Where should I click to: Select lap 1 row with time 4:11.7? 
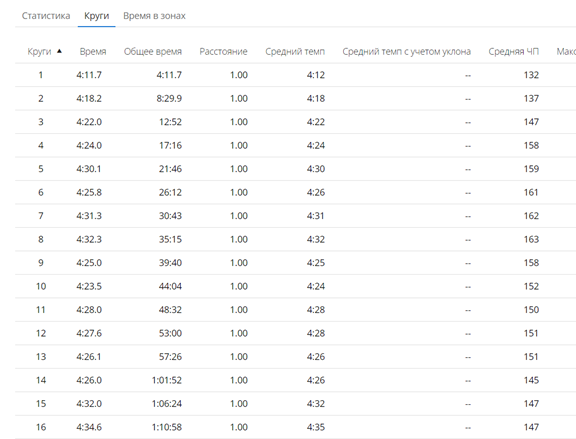pyautogui.click(x=295, y=75)
